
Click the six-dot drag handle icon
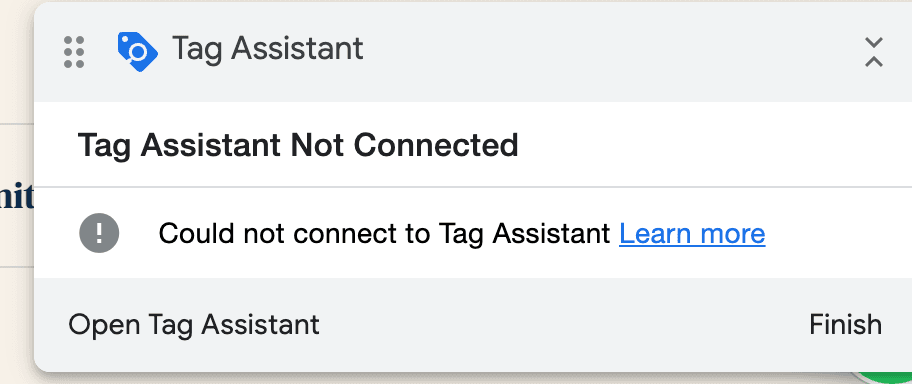click(x=74, y=52)
